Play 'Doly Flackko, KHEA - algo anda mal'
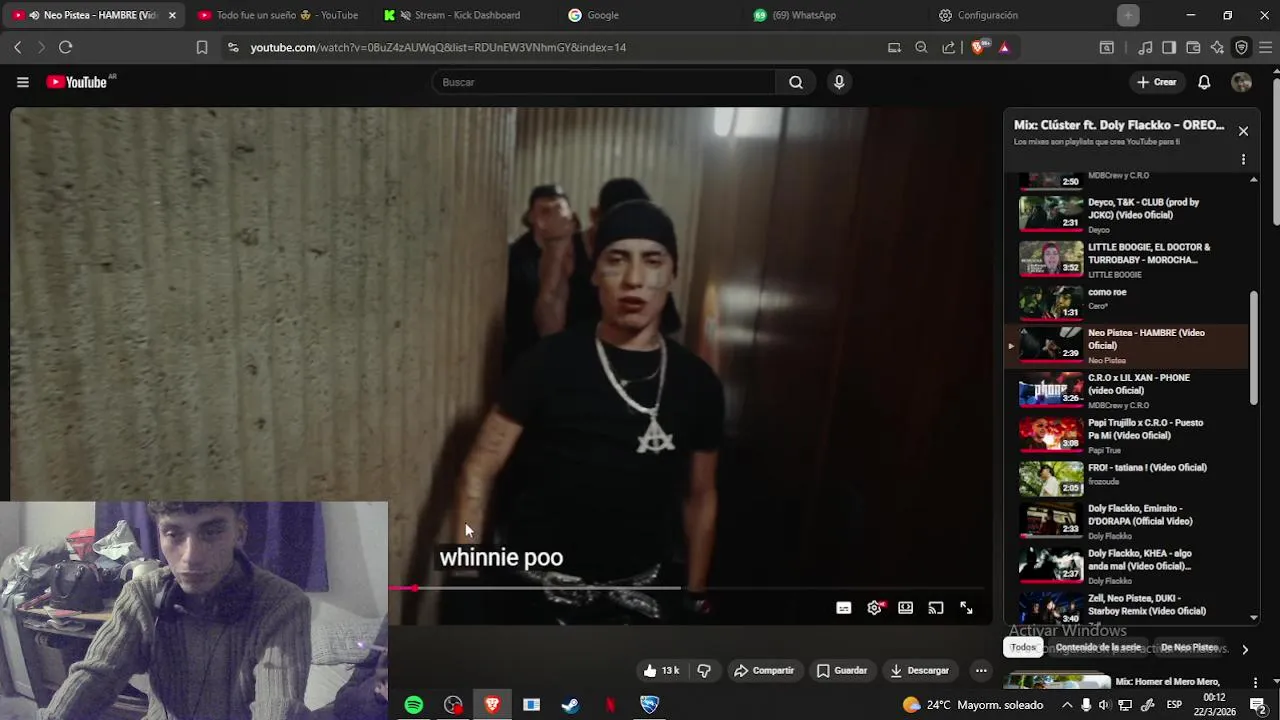 point(1128,565)
